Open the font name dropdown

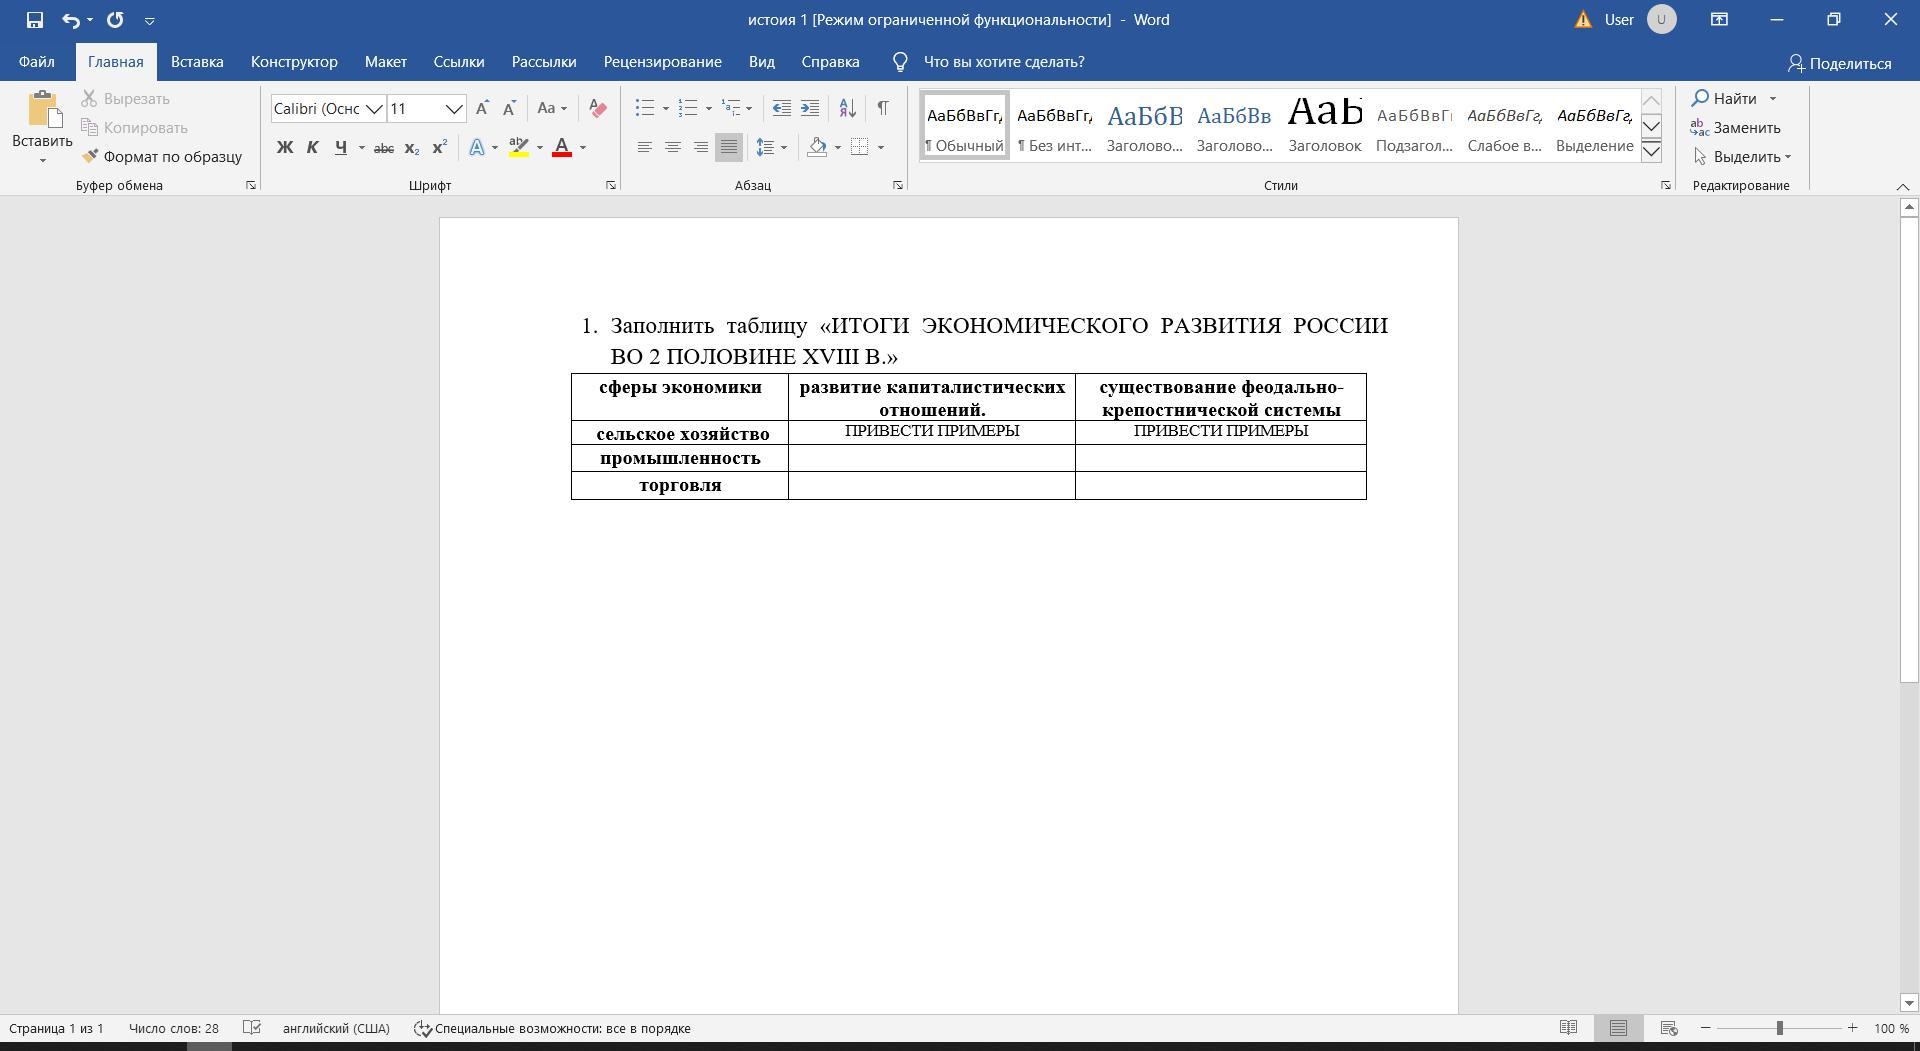tap(373, 109)
